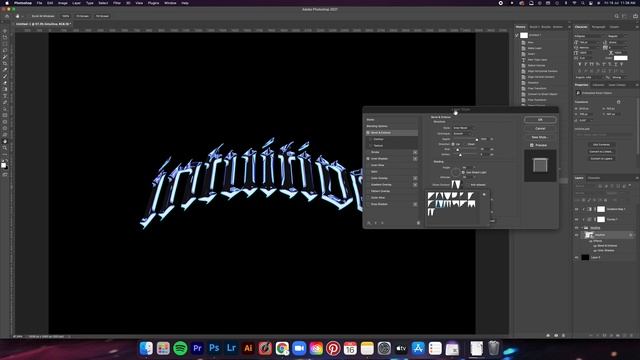640x360 pixels.
Task: Select the Move tool in the toolbar
Action: click(x=5, y=31)
